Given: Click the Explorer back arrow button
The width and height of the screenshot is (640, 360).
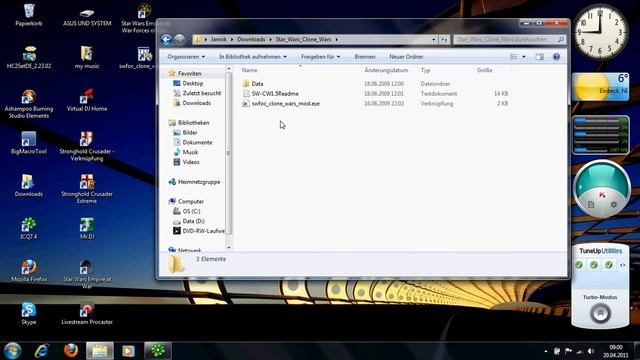Looking at the screenshot, I should click(166, 39).
